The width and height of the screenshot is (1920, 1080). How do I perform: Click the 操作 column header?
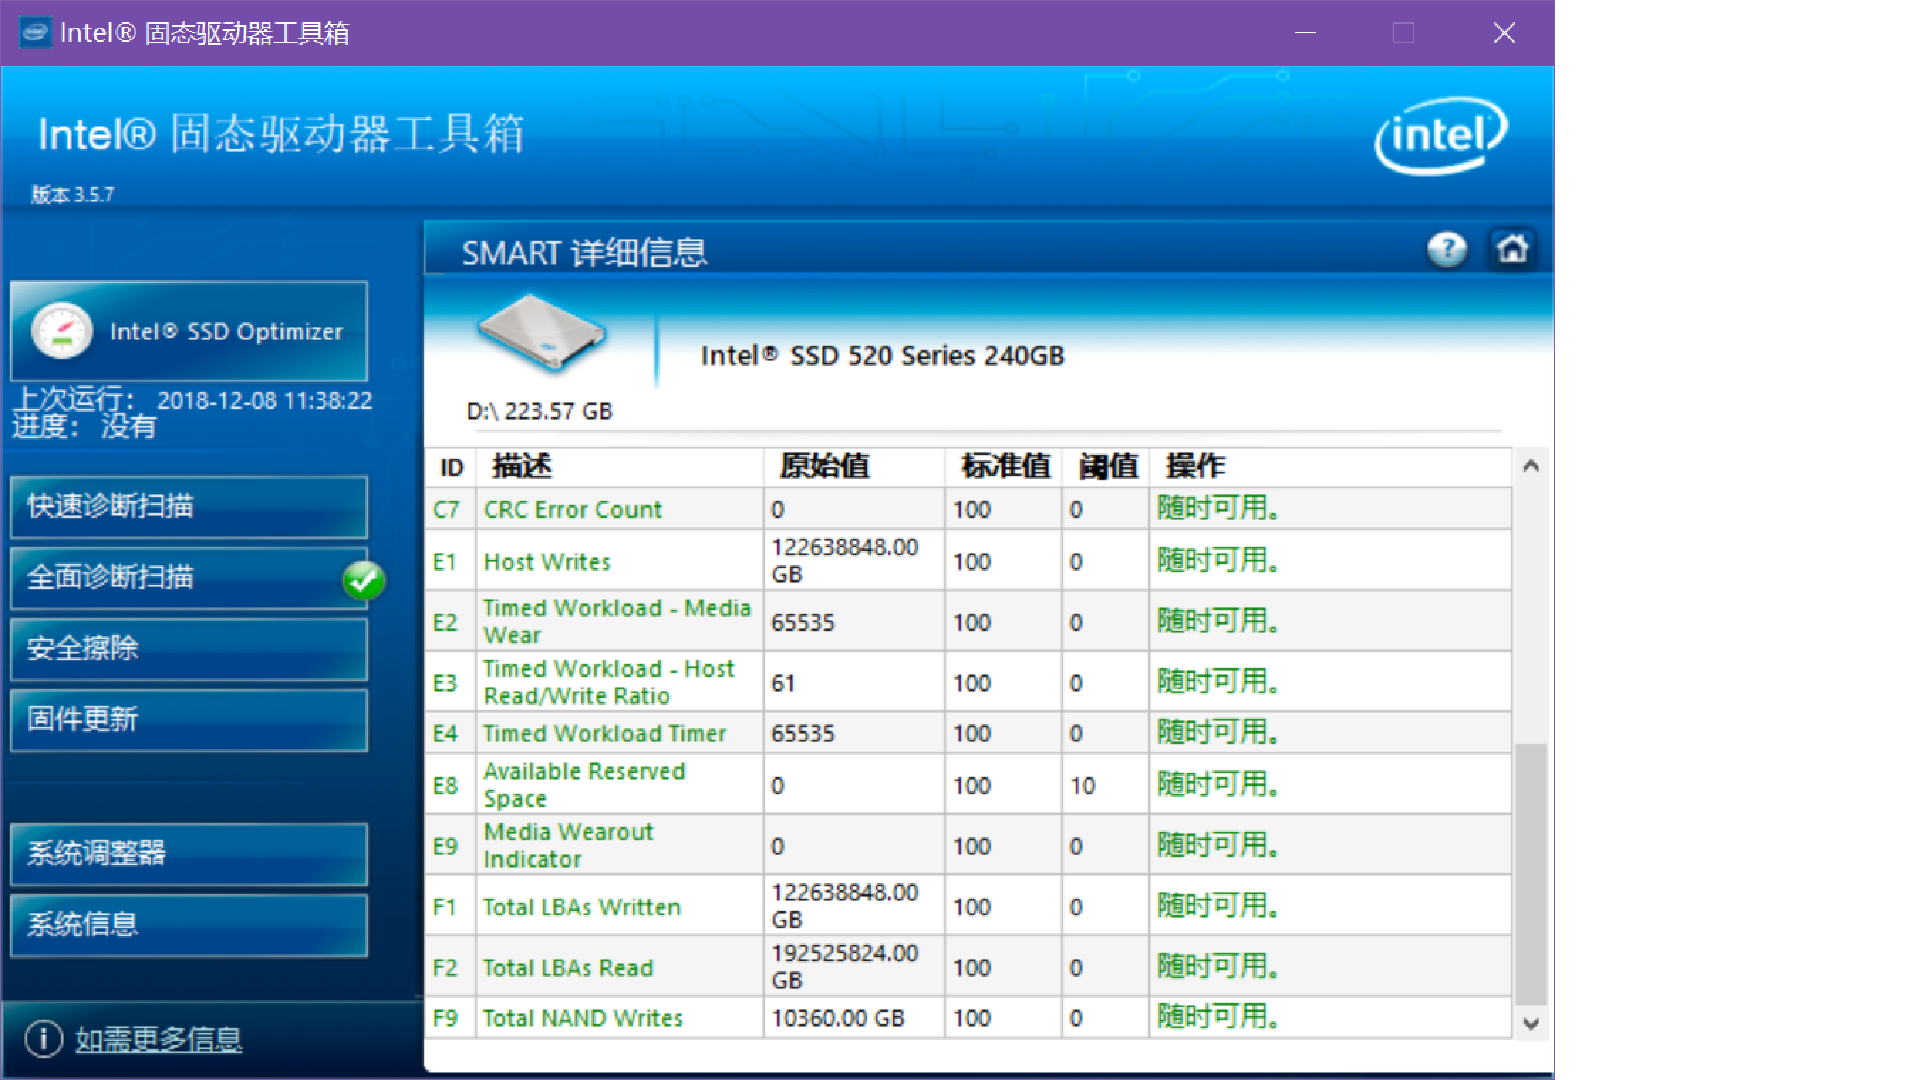click(x=1330, y=467)
